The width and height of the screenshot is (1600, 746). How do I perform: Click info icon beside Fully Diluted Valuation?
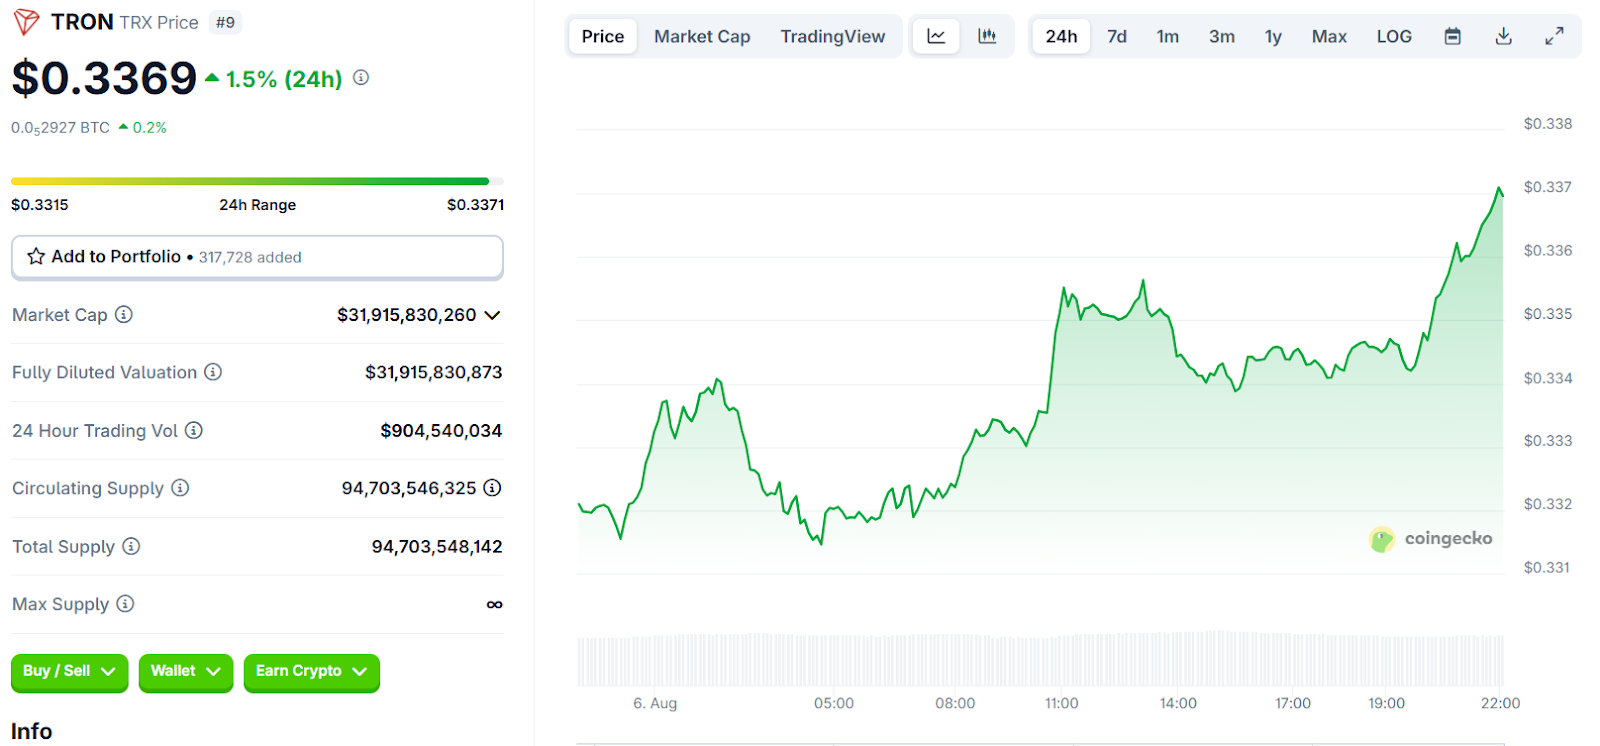pyautogui.click(x=213, y=372)
